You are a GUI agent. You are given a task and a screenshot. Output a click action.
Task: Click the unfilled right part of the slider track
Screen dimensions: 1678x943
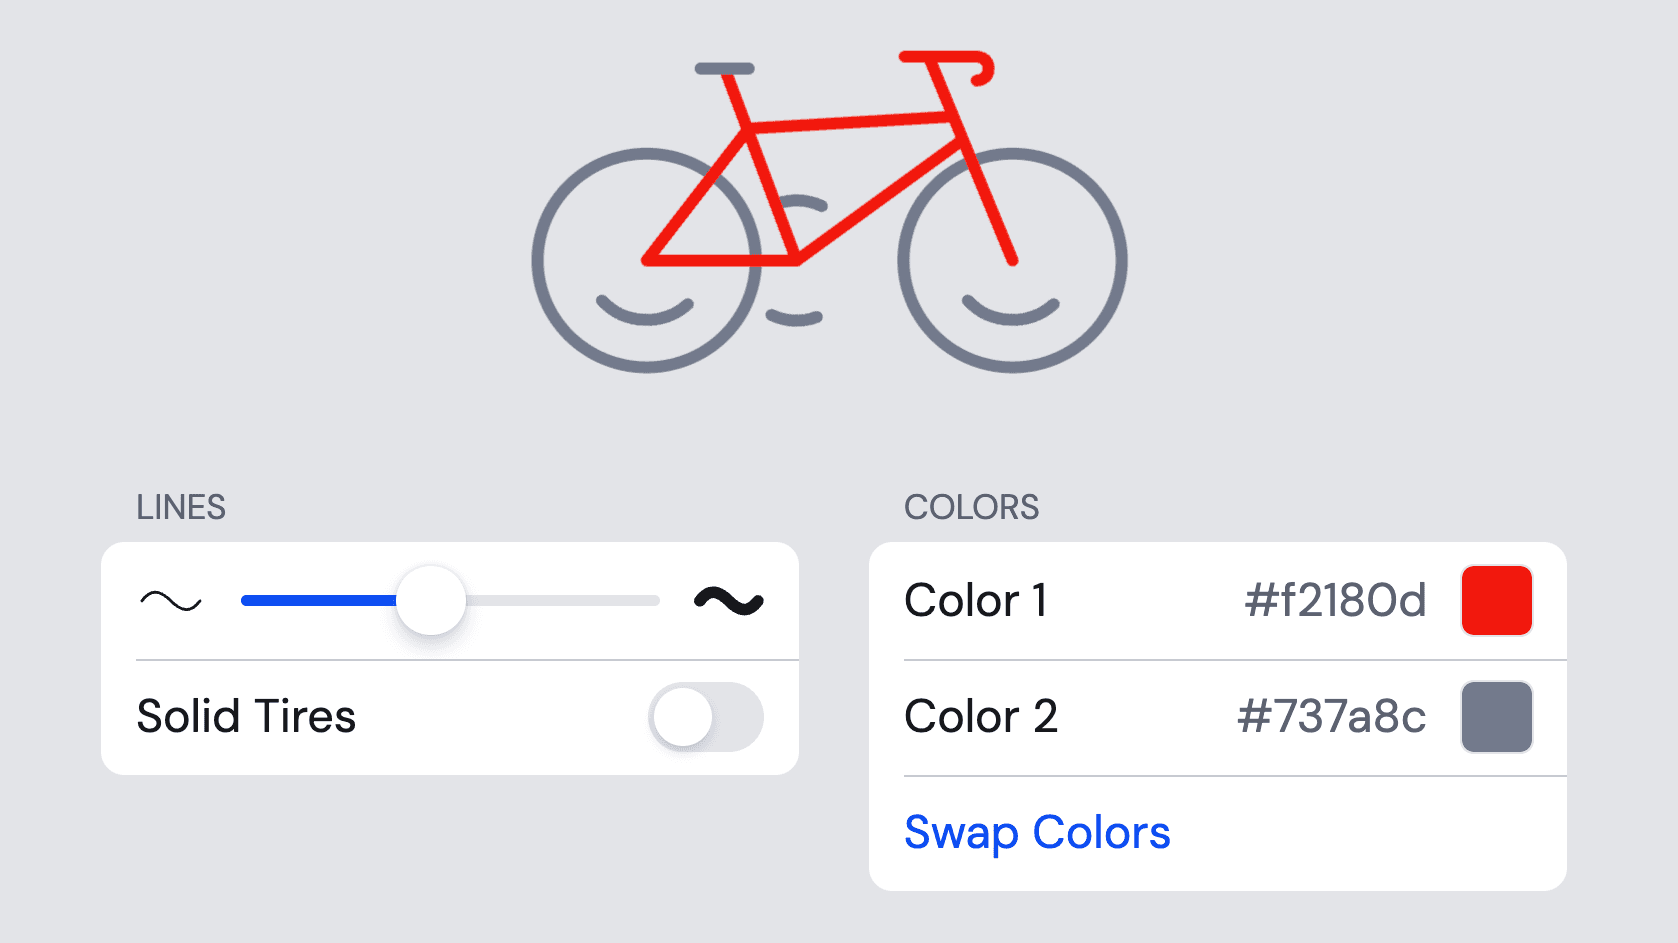[x=560, y=601]
